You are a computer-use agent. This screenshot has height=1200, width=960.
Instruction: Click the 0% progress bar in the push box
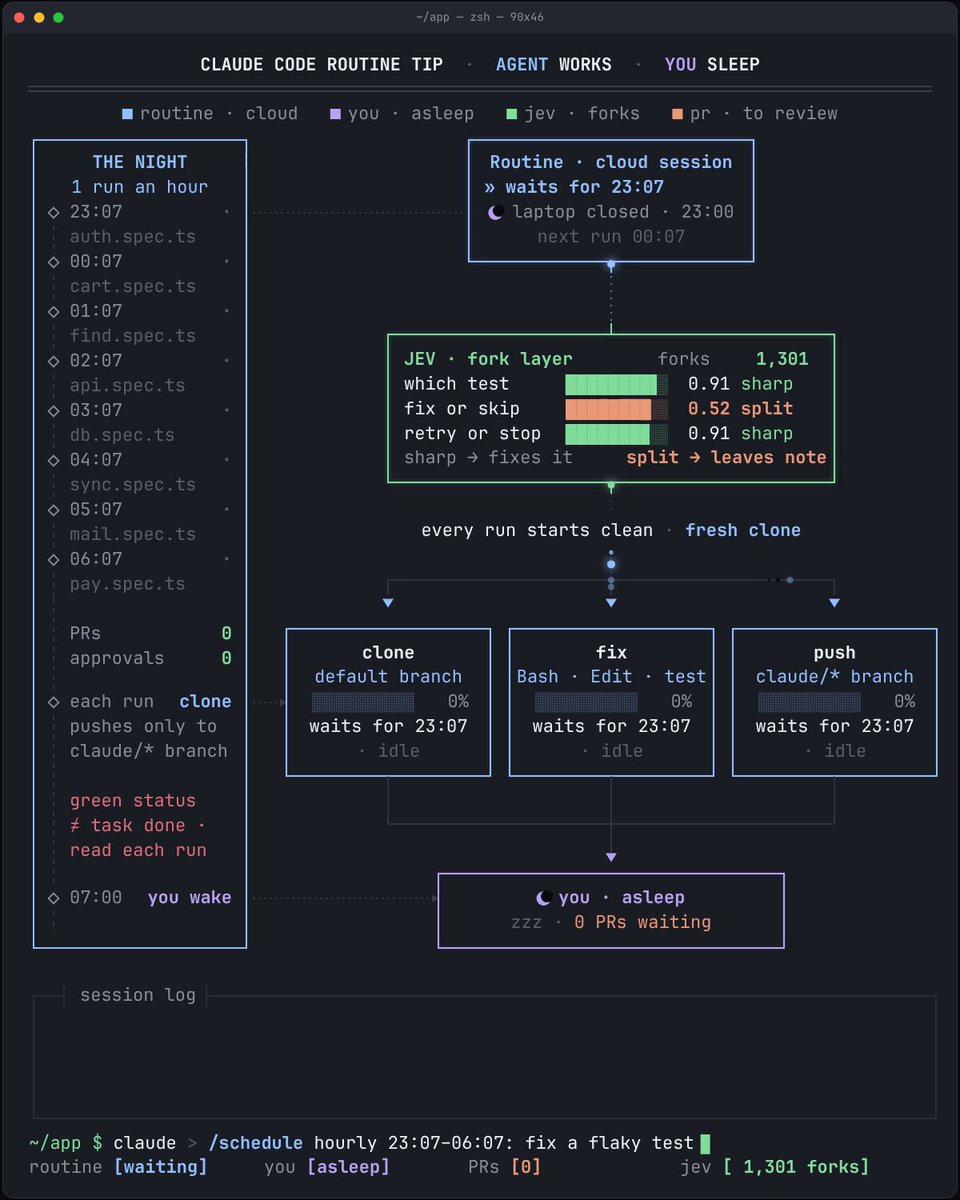pos(809,702)
